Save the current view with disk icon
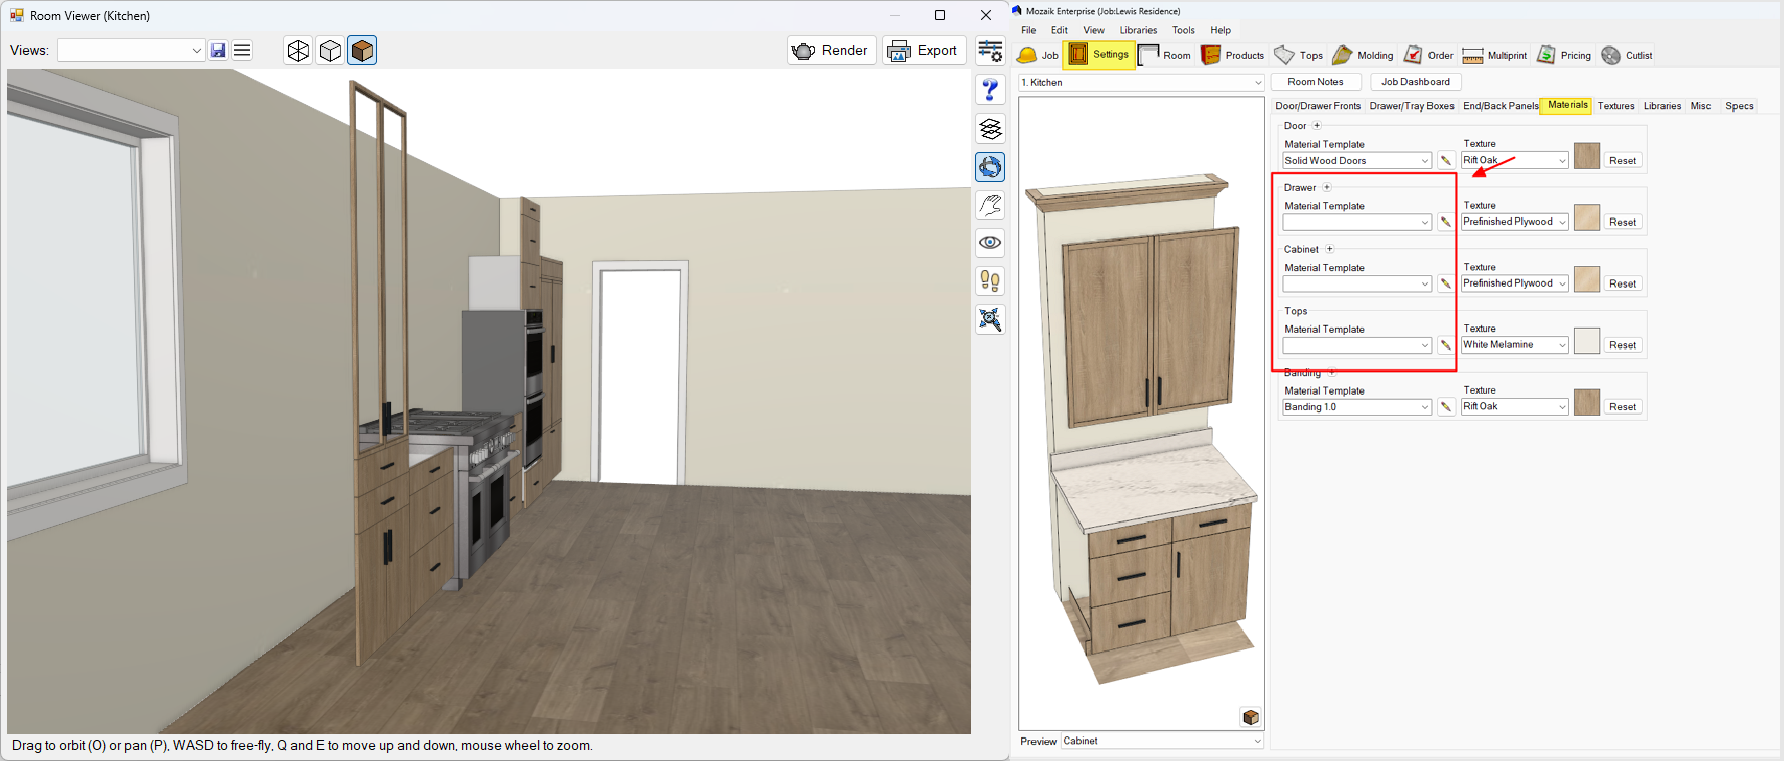 218,50
